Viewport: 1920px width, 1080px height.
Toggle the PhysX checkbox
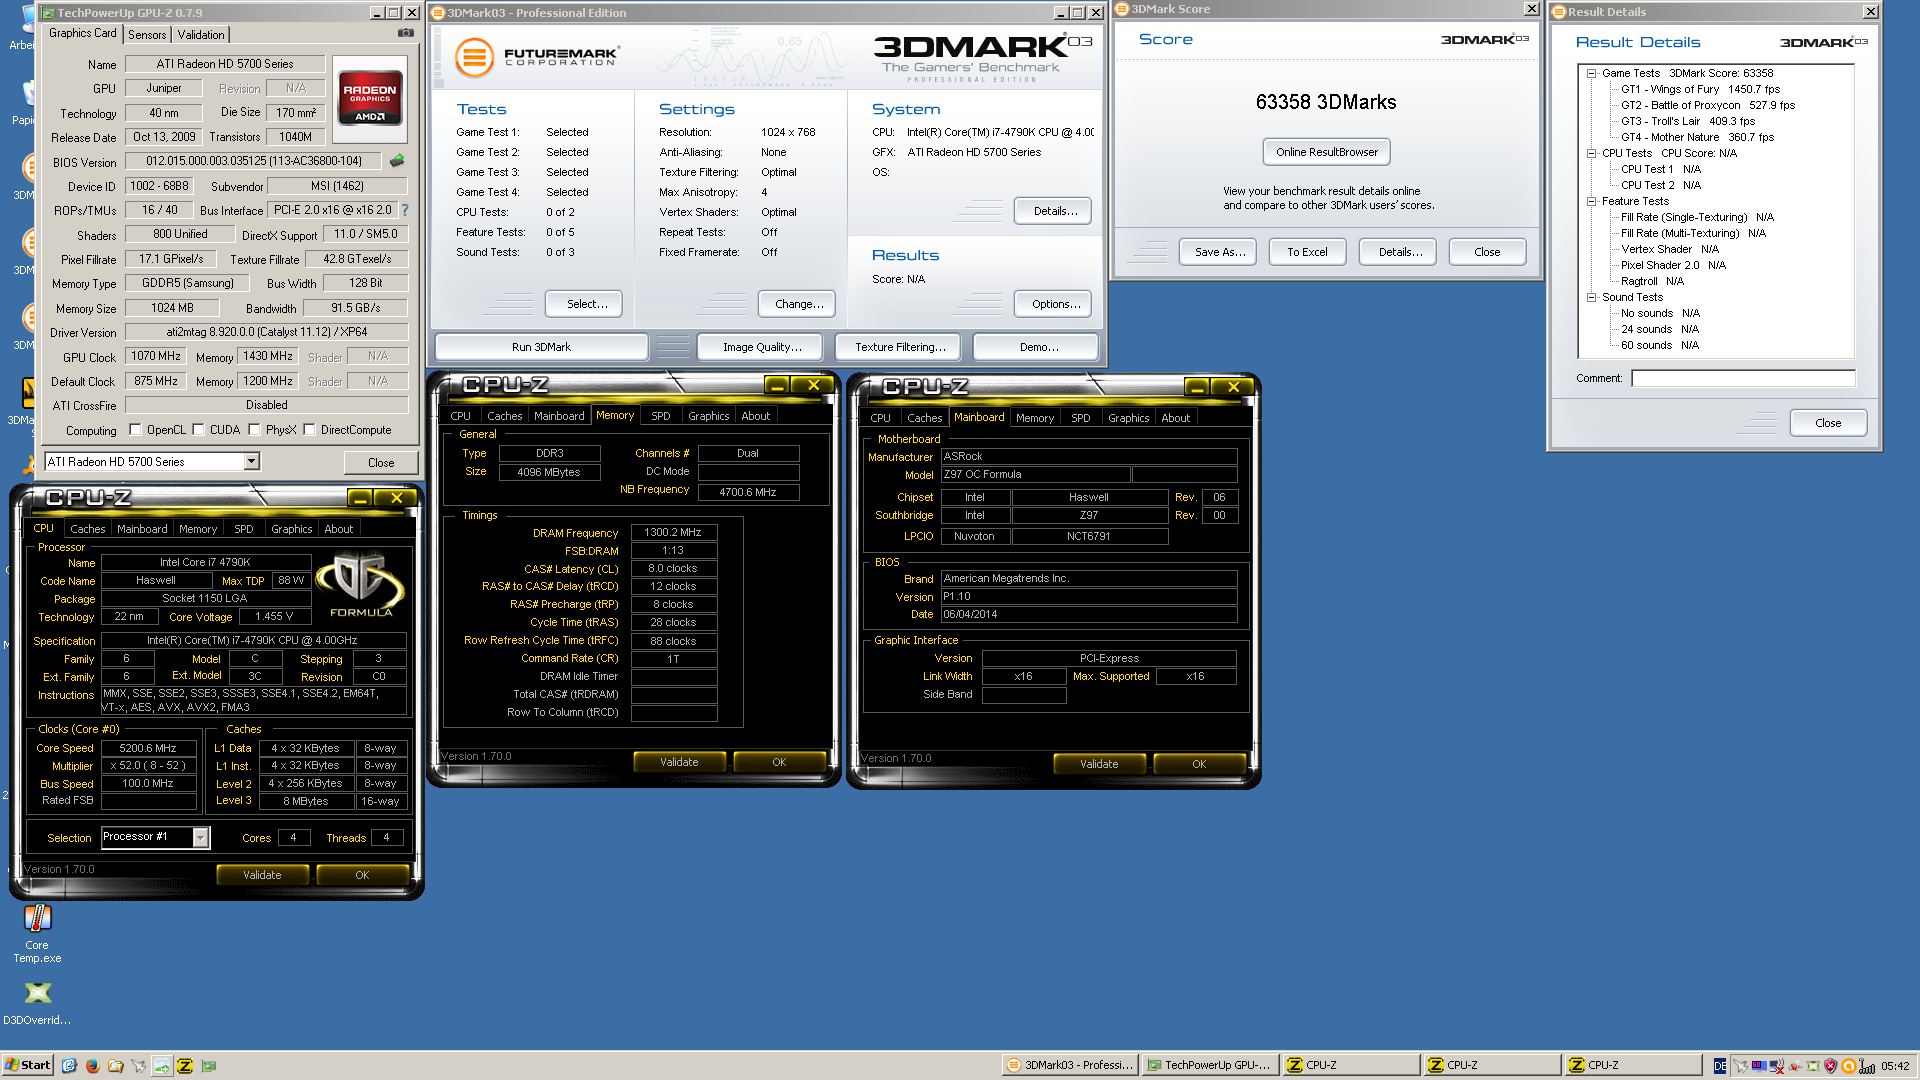[255, 430]
